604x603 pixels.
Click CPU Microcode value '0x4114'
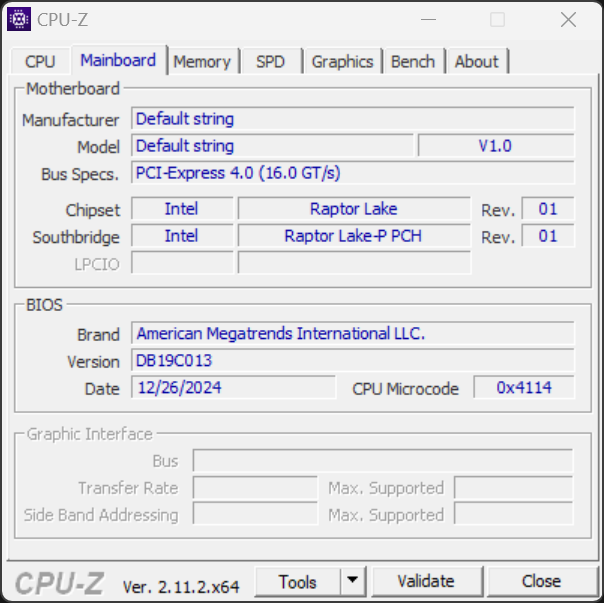[524, 387]
